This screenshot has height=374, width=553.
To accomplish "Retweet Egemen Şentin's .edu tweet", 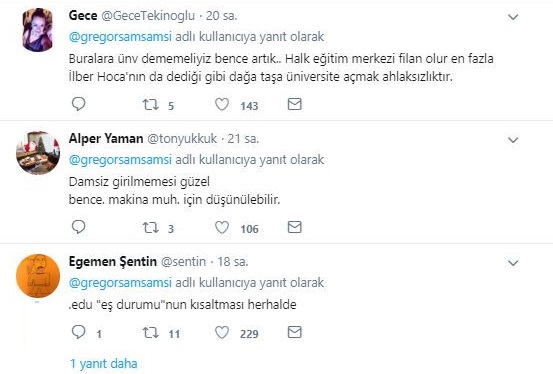I will tap(151, 333).
